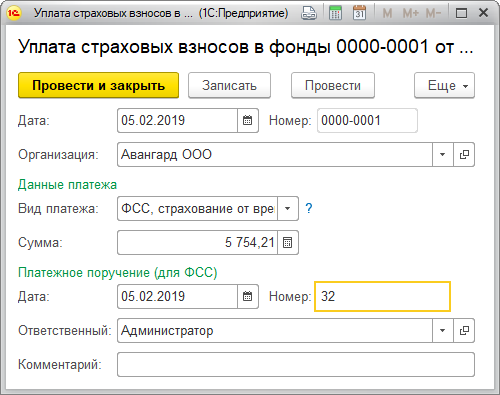Click the M memory button
The width and height of the screenshot is (500, 395).
387,13
